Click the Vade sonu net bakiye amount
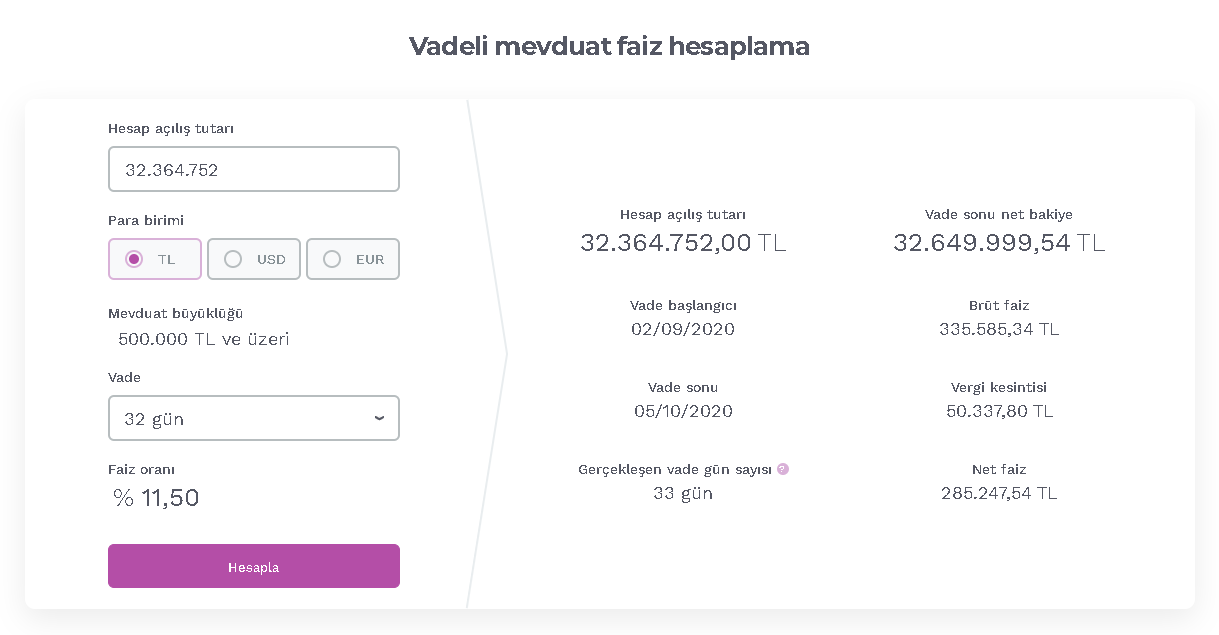Screen dimensions: 1219x635 point(999,242)
